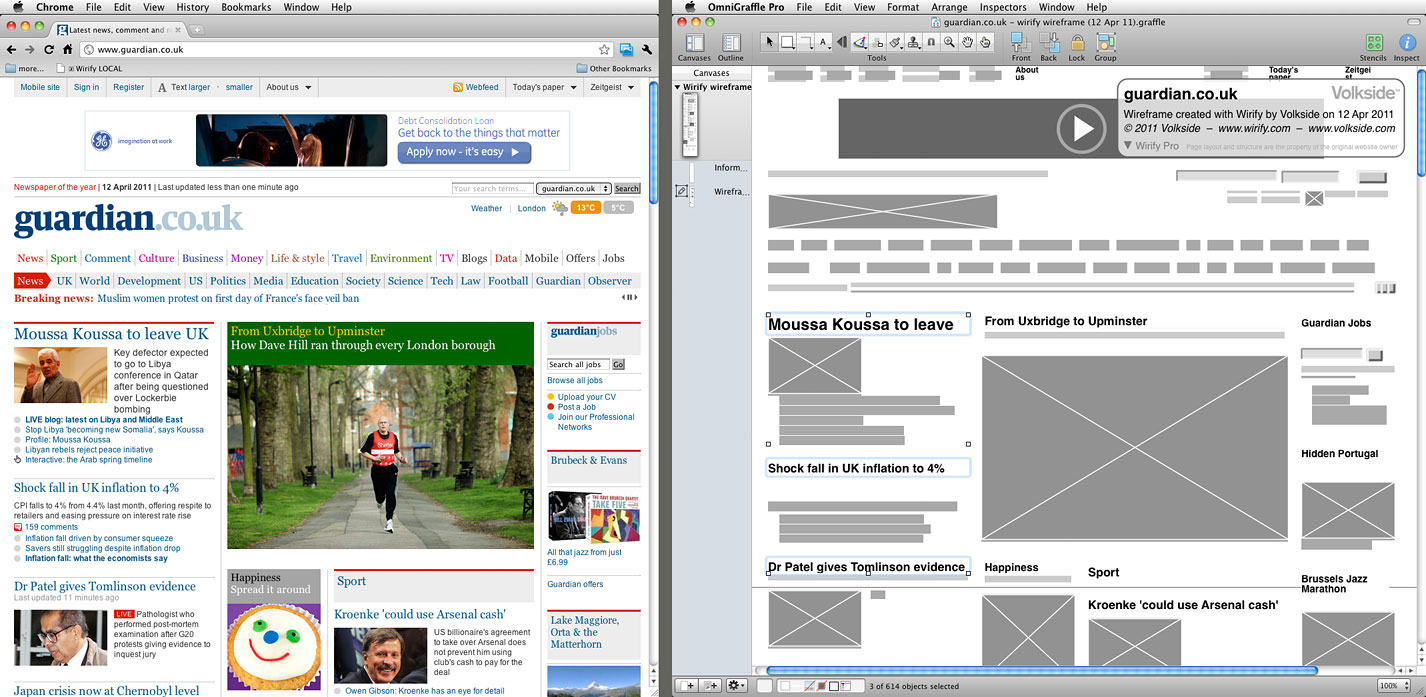
Task: Select the Hand pan tool in OmniGraffle
Action: [967, 42]
